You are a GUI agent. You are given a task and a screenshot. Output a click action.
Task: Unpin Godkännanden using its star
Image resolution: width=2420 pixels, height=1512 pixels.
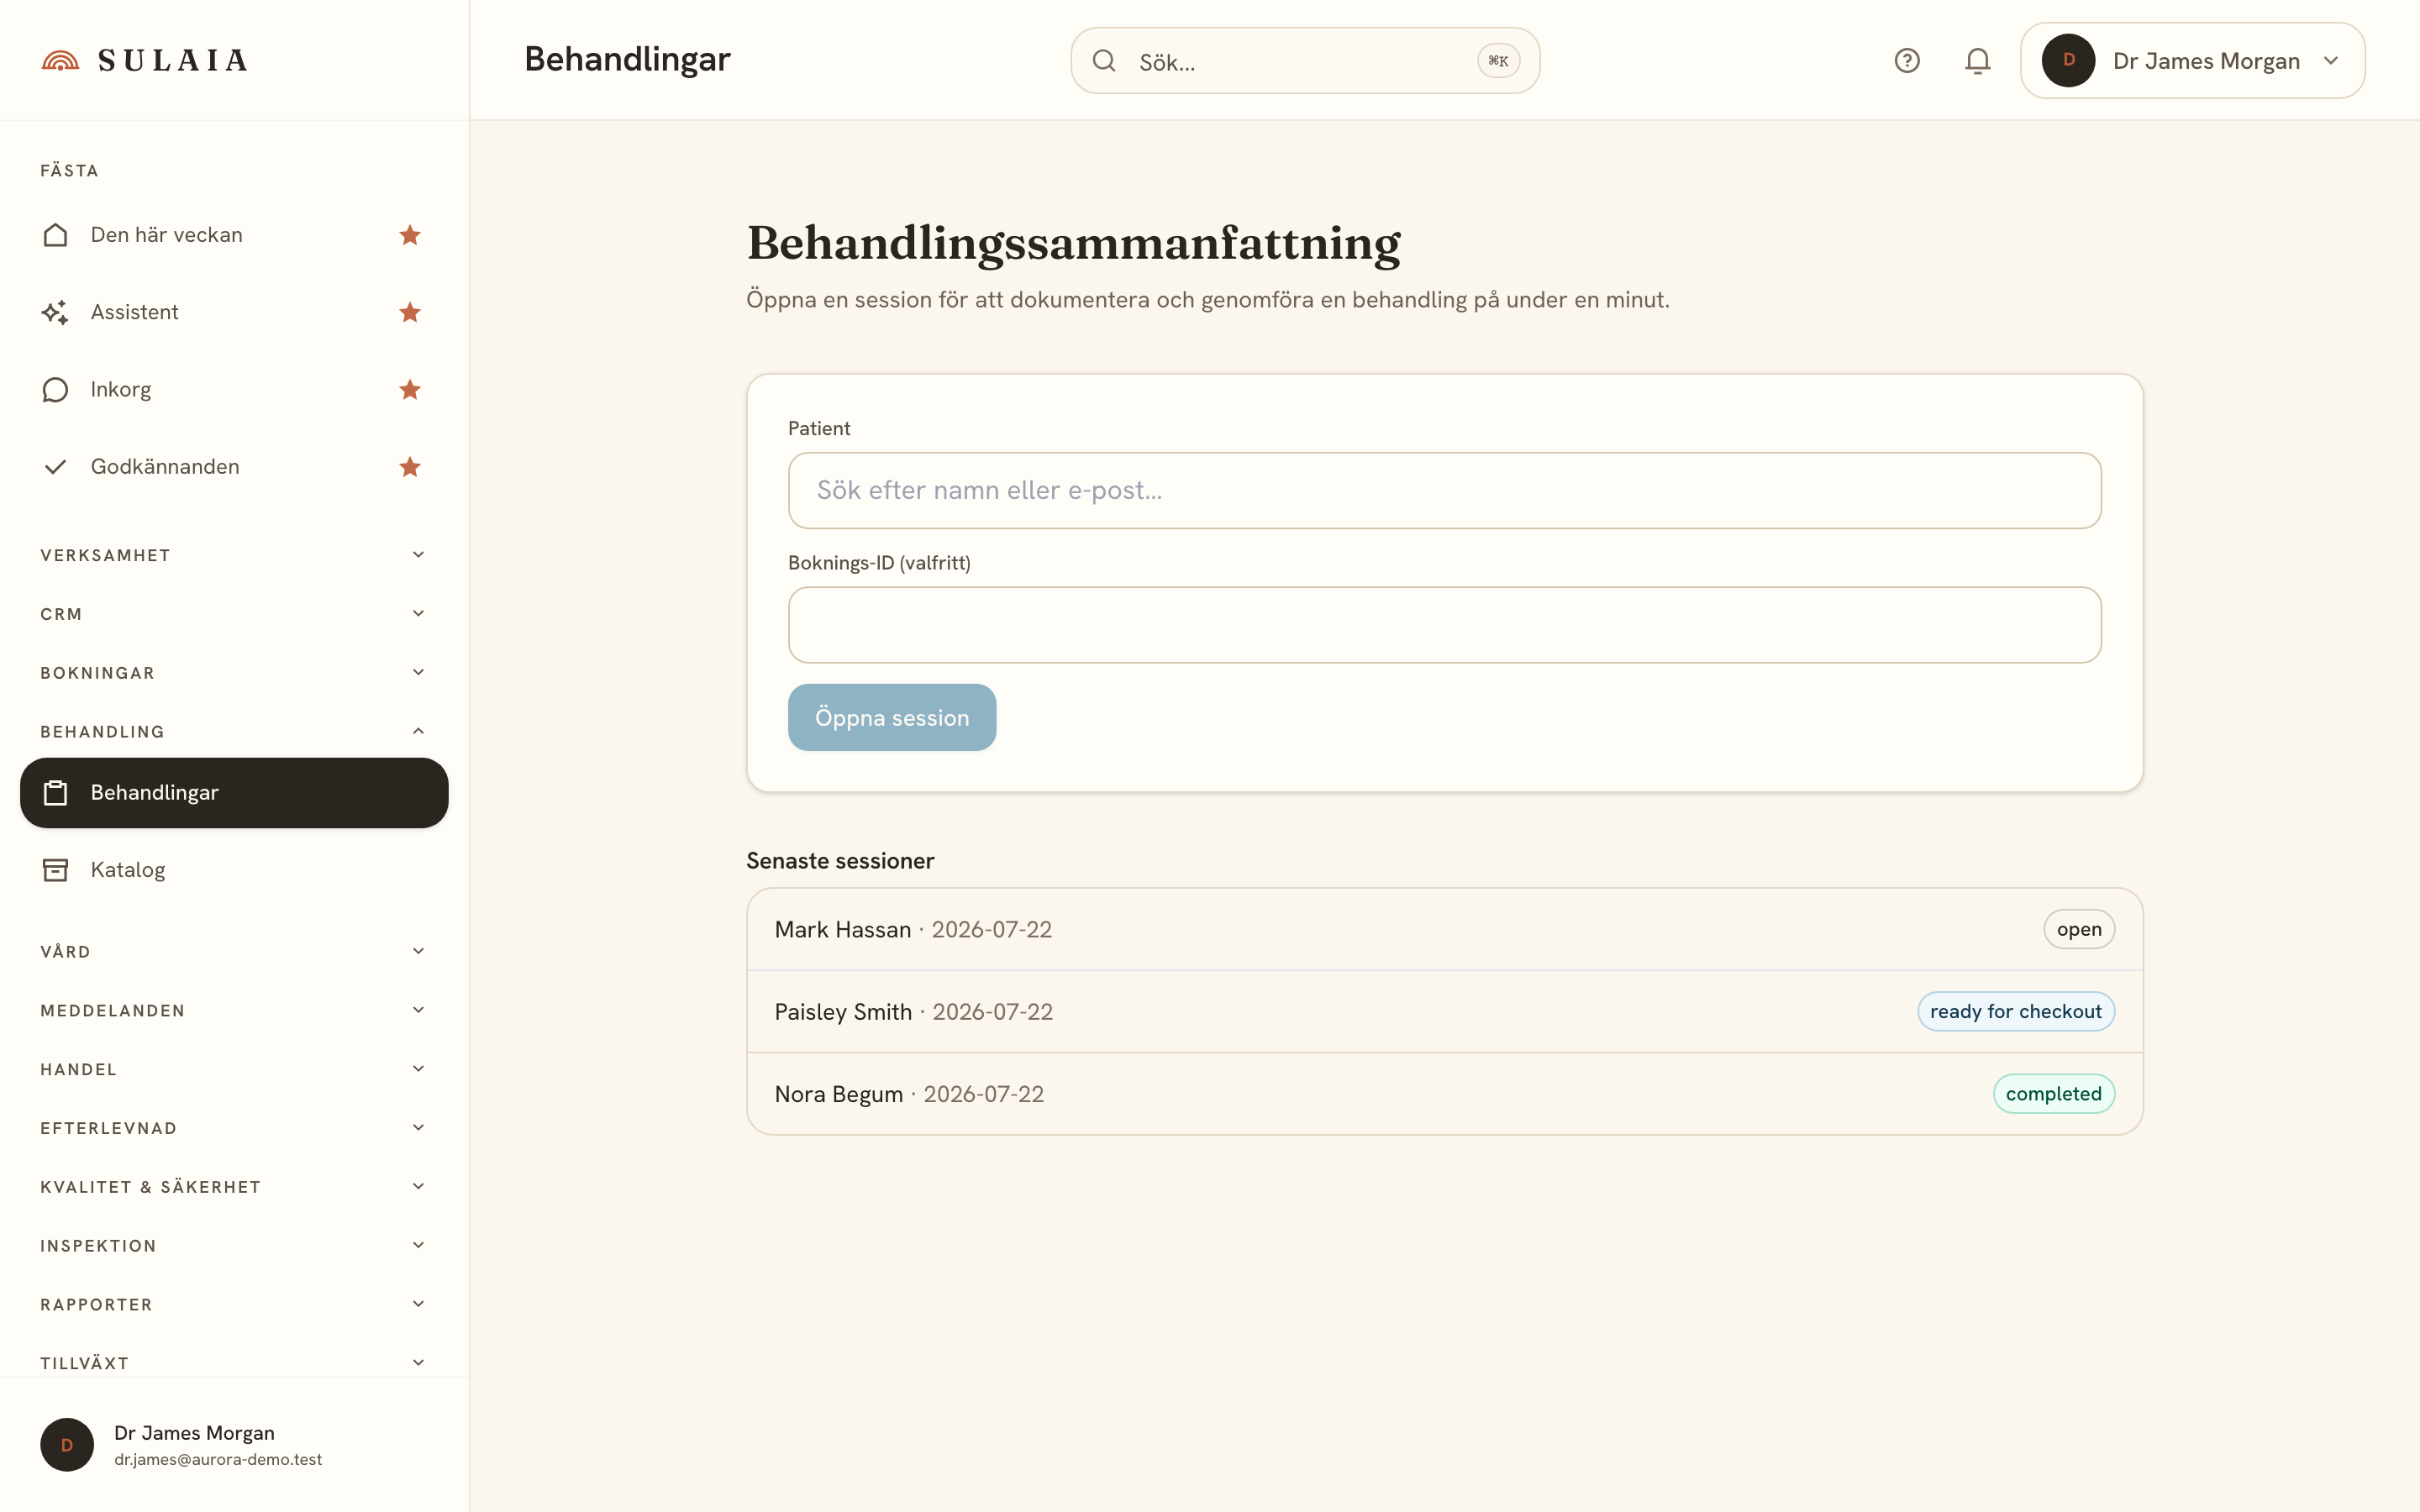(410, 467)
